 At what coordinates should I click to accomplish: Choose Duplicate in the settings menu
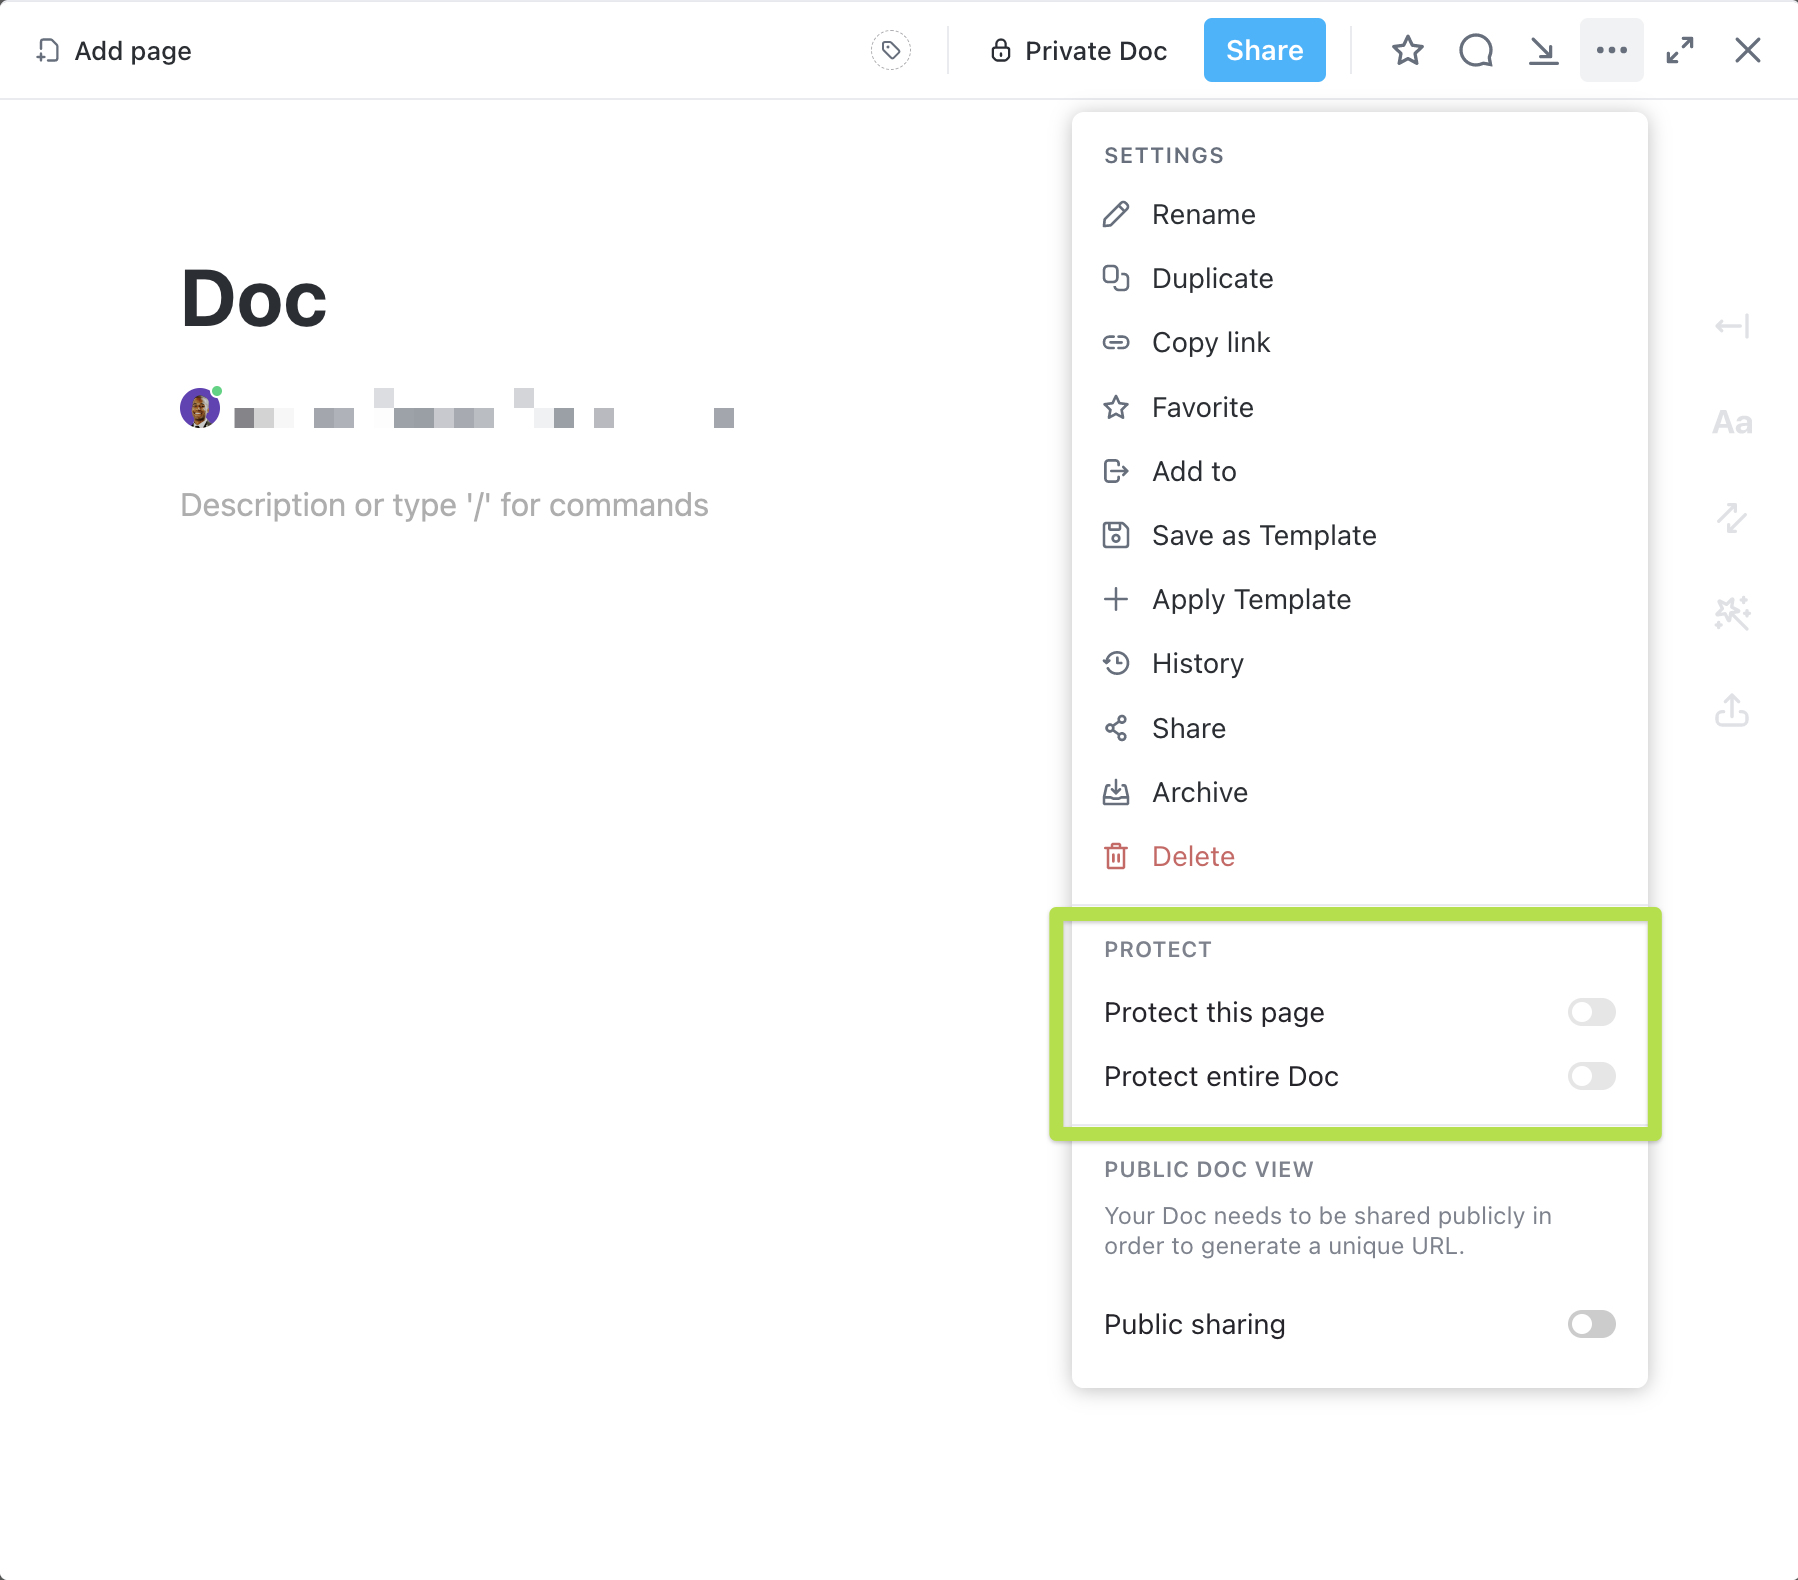pyautogui.click(x=1212, y=278)
